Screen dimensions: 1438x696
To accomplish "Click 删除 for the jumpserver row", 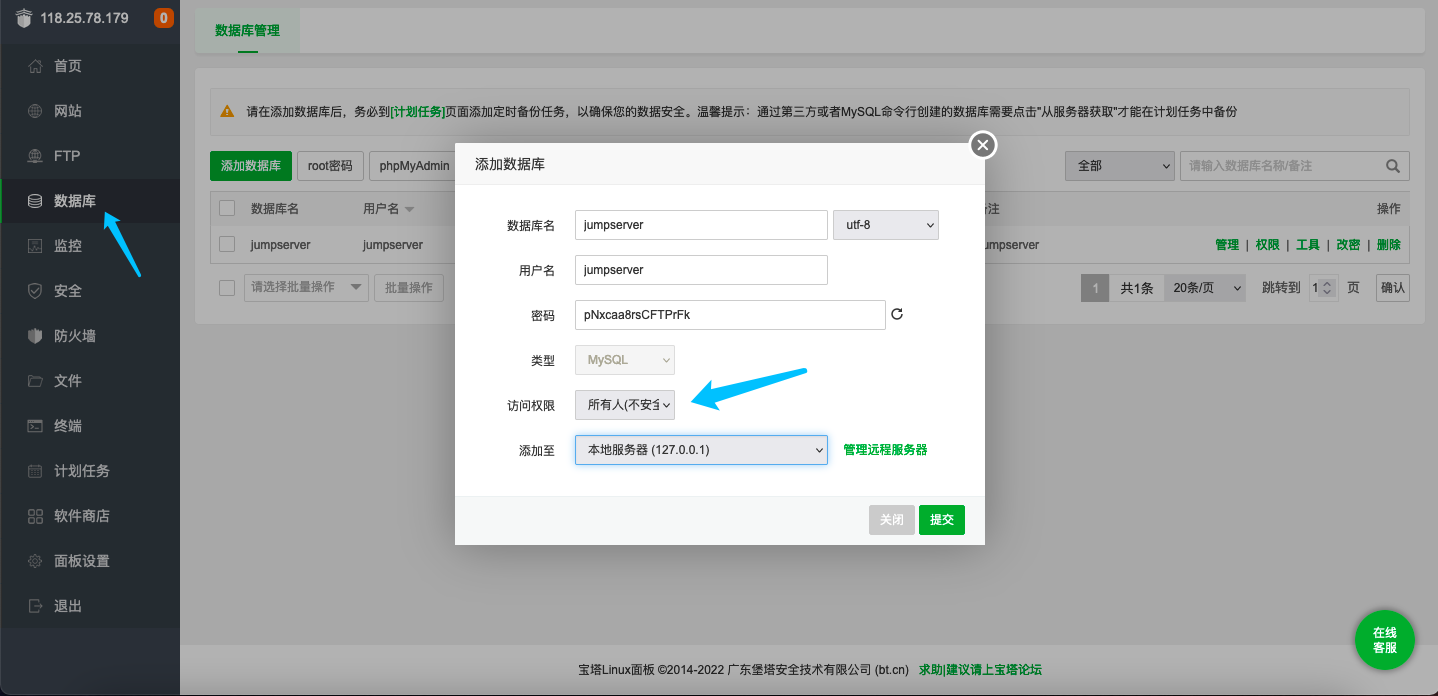I will pyautogui.click(x=1389, y=244).
